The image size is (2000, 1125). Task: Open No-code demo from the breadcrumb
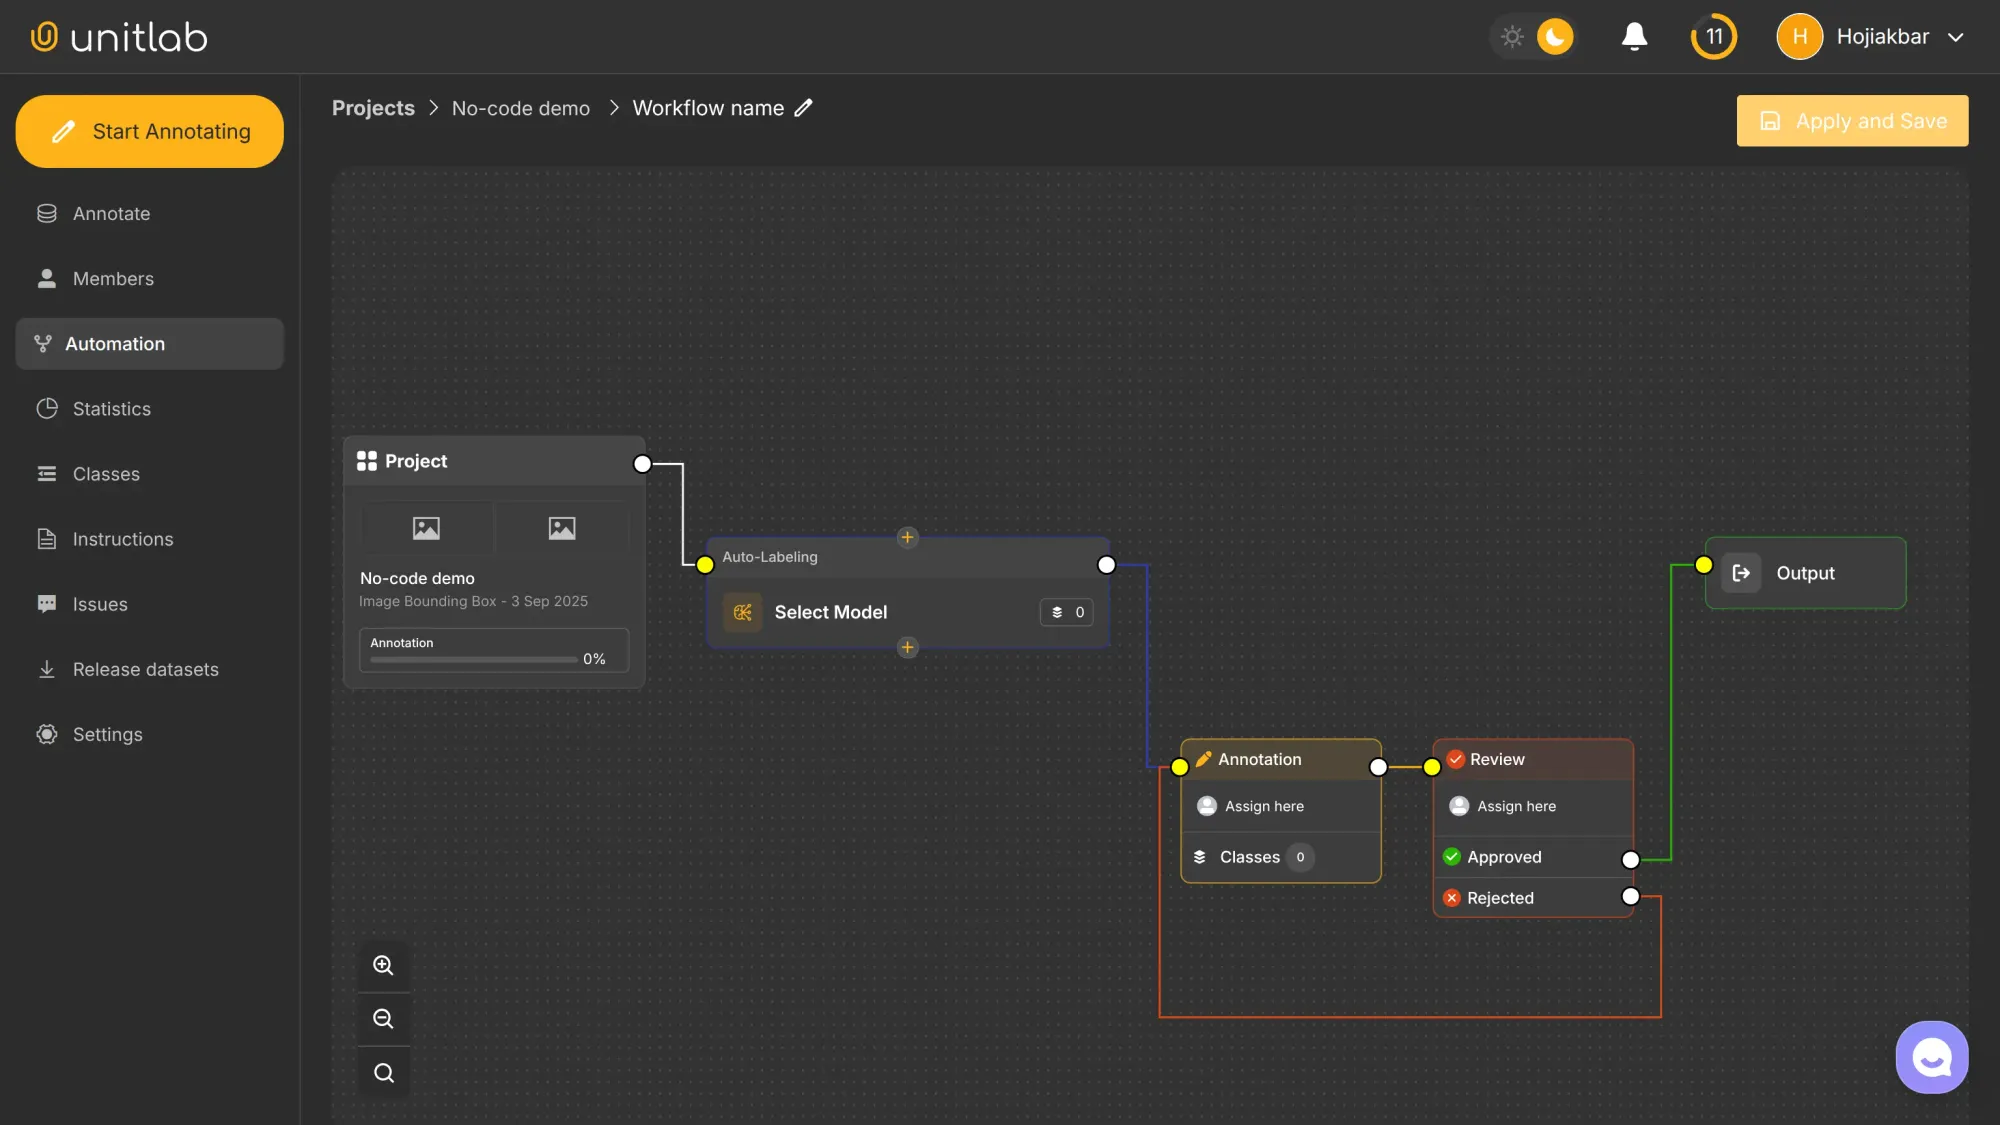coord(520,108)
